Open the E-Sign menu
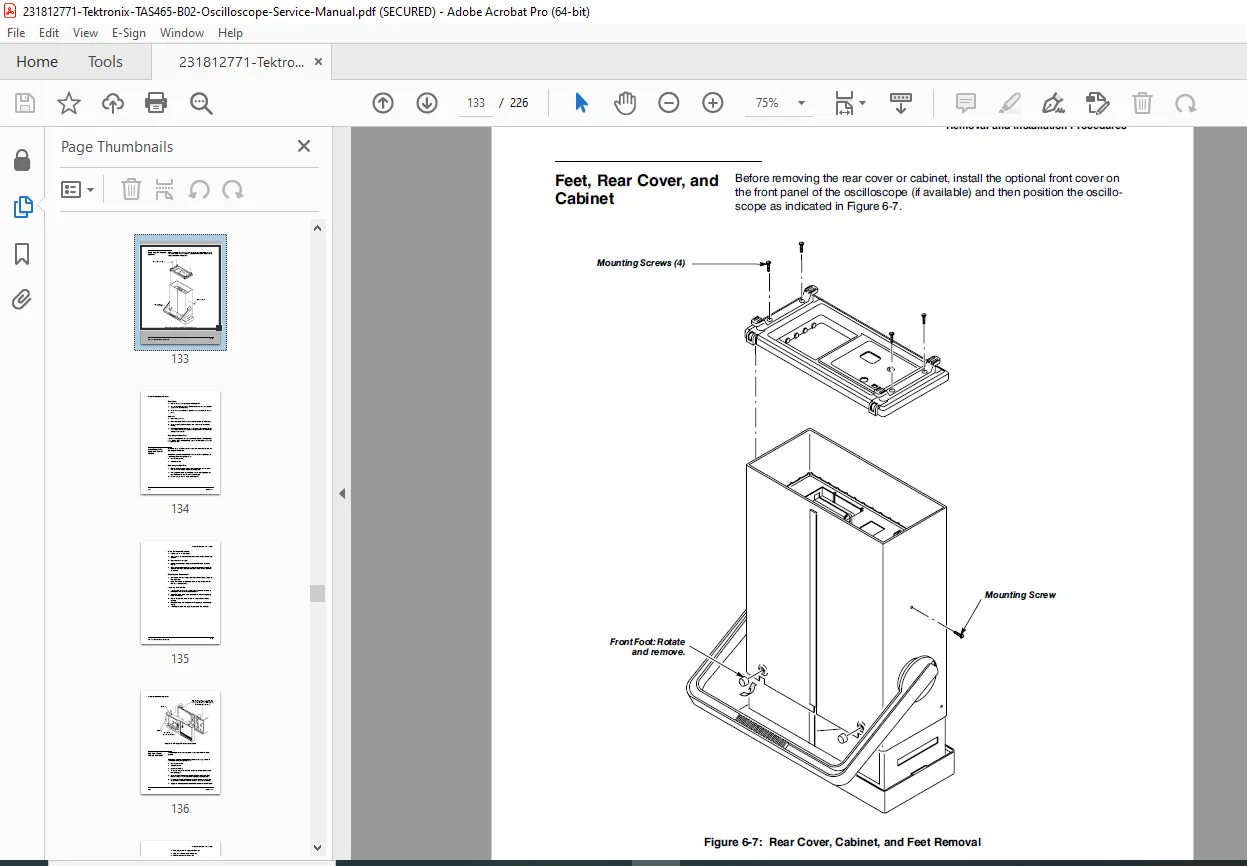 129,32
